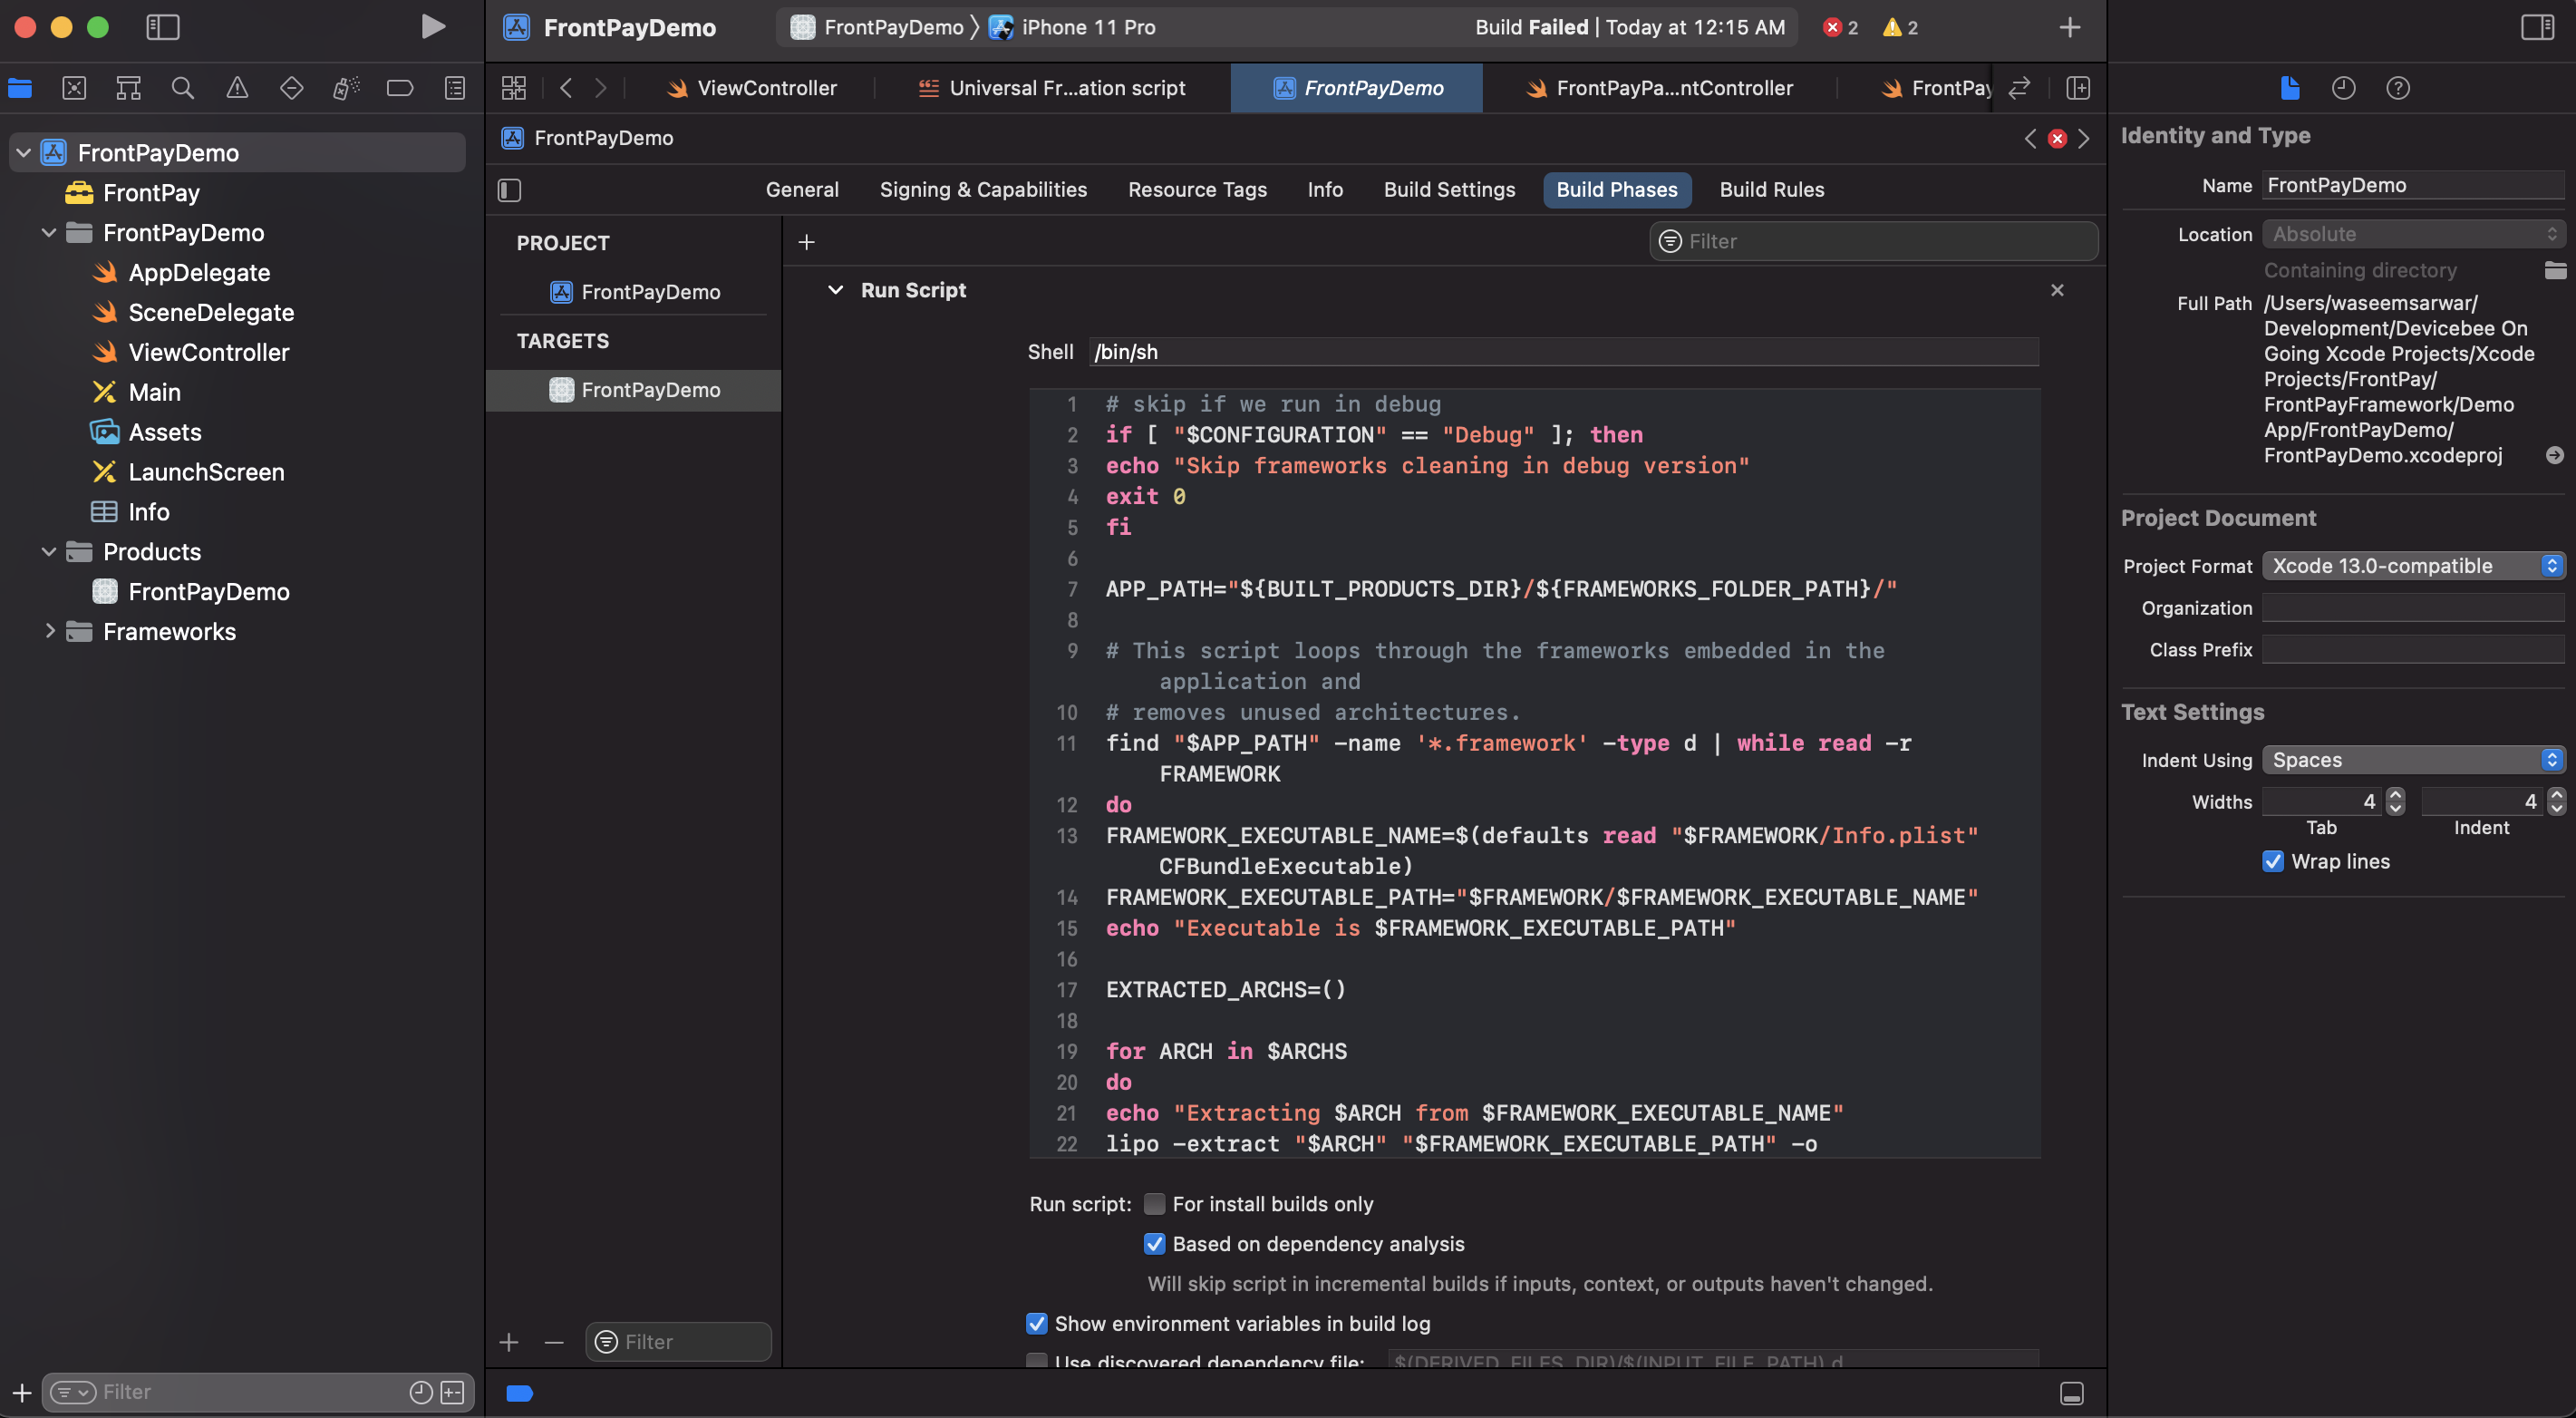Select the AppDelegate file in navigator
Screen dimensions: 2576x1418
pos(199,272)
